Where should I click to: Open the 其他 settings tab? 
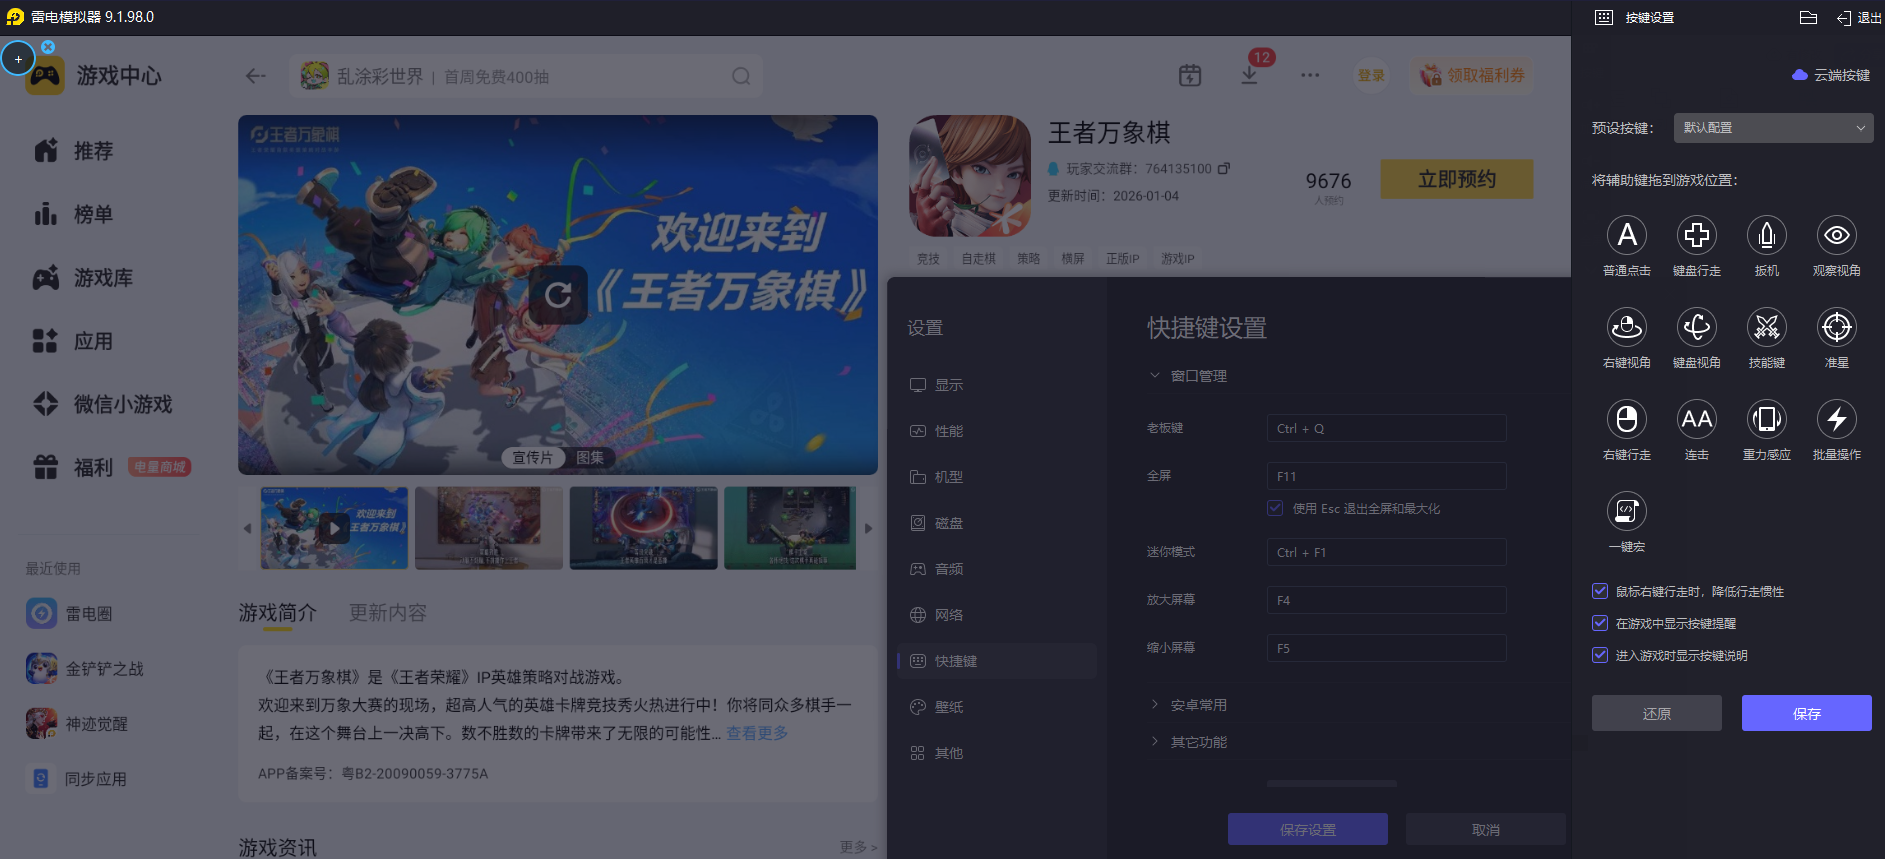point(997,753)
